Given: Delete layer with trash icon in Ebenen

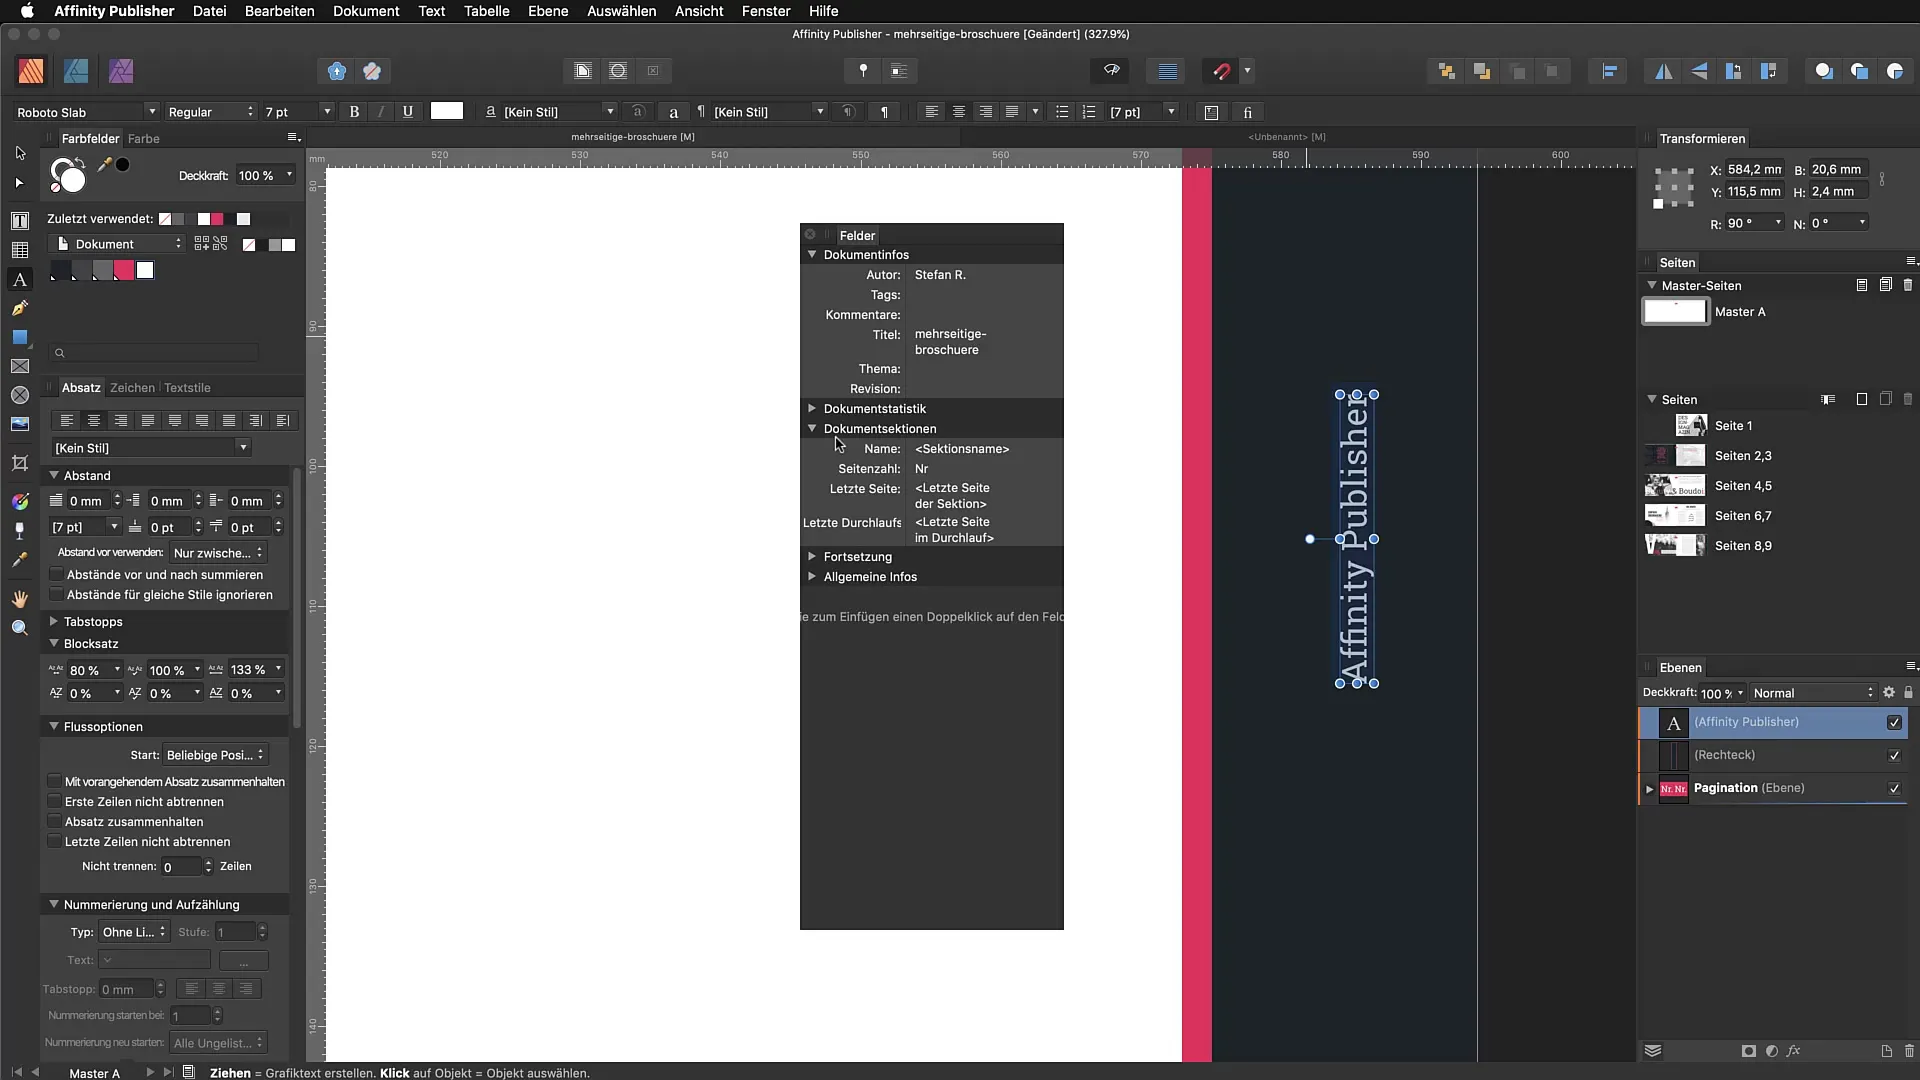Looking at the screenshot, I should 1909,1051.
